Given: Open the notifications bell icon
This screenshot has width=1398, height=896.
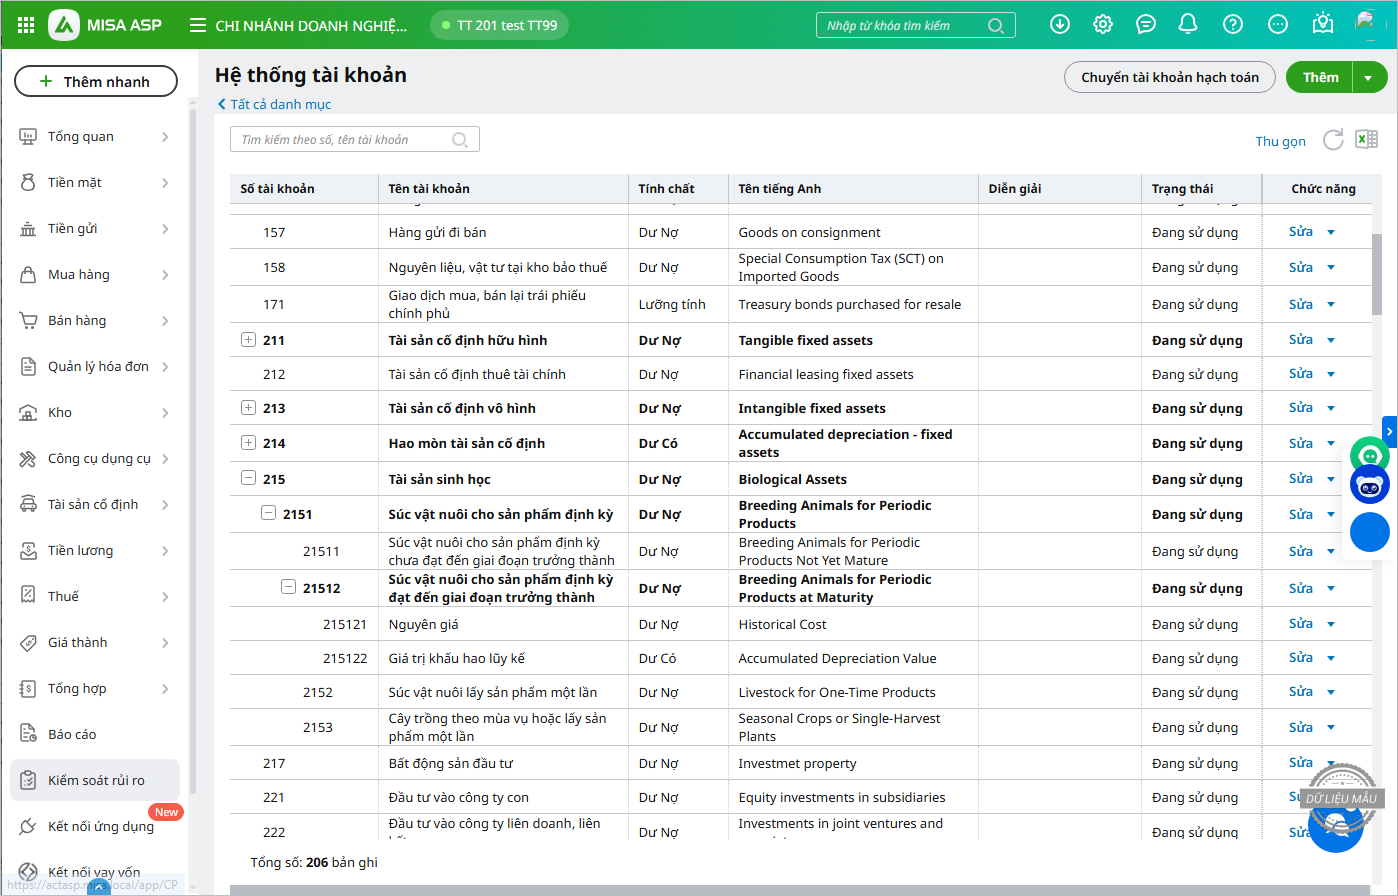Looking at the screenshot, I should coord(1188,25).
